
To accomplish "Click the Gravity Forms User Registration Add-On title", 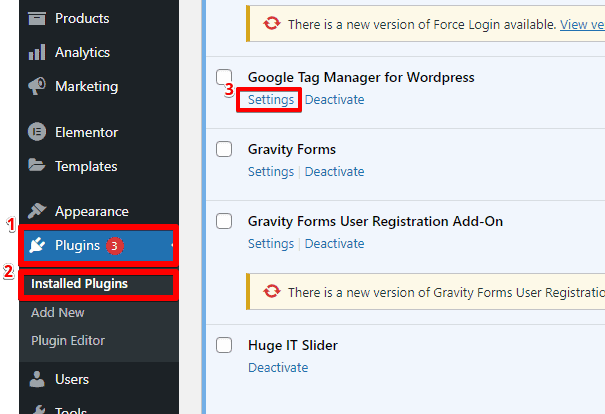I will (x=375, y=221).
